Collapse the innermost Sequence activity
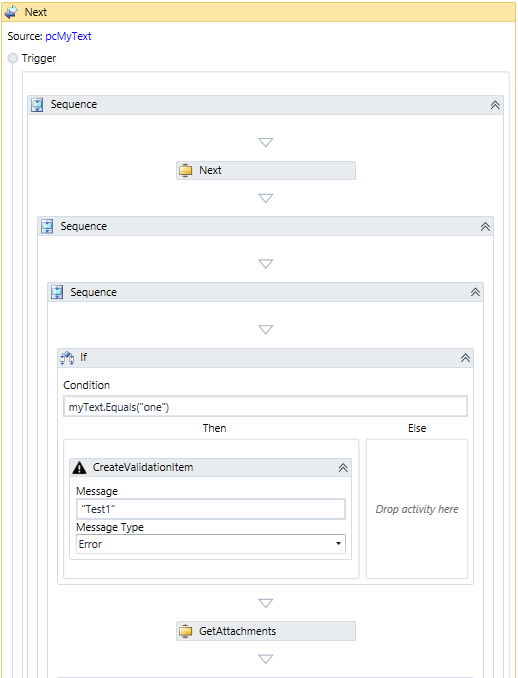The height and width of the screenshot is (678, 518). coord(475,292)
